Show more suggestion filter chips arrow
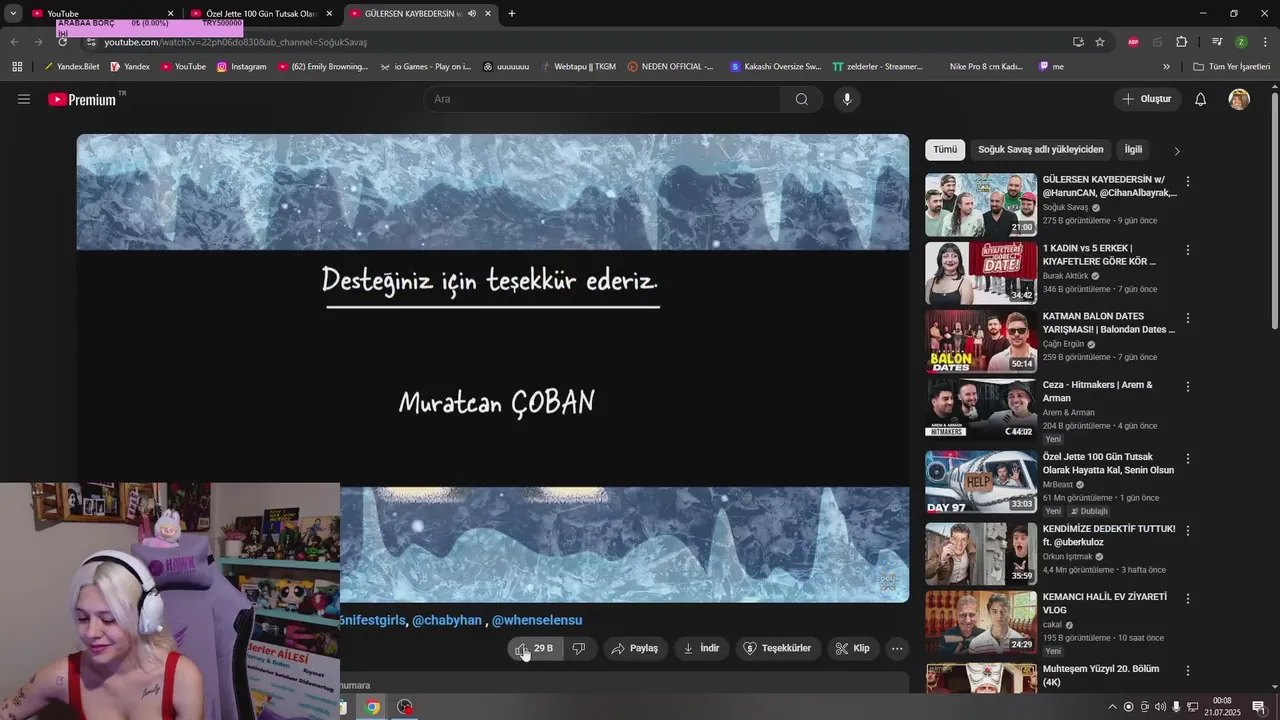 pos(1177,151)
